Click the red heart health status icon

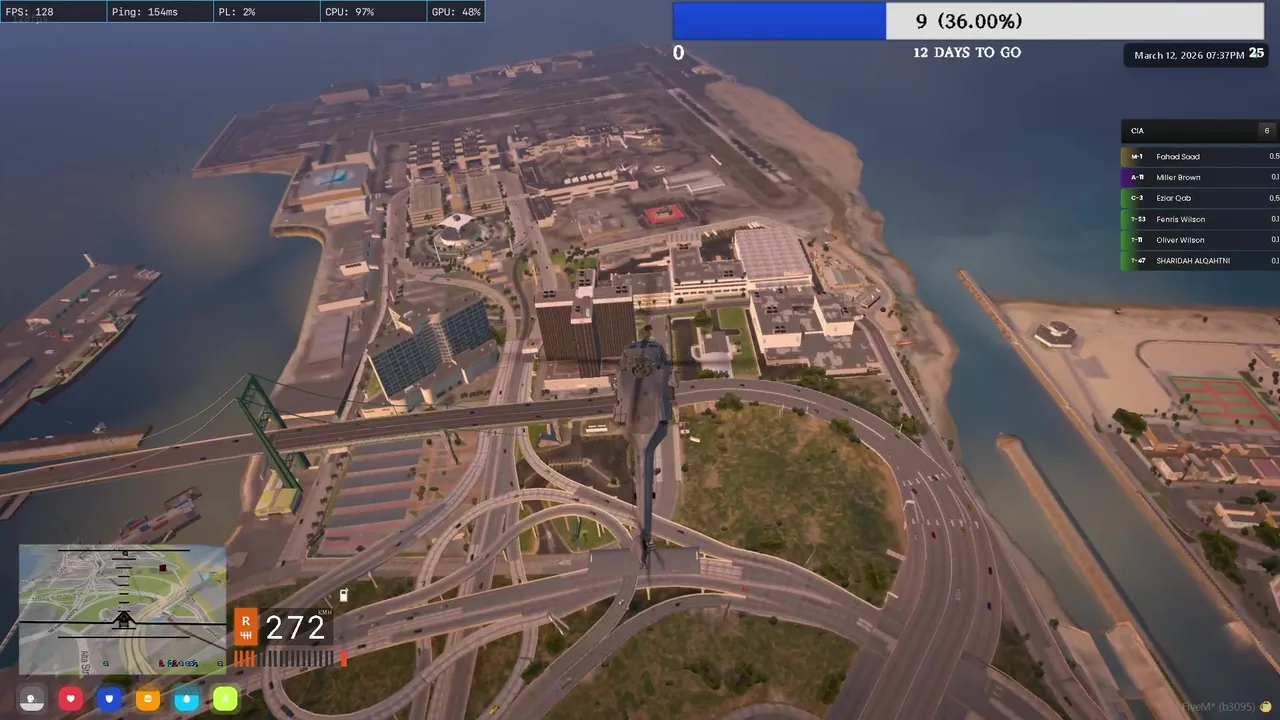71,699
